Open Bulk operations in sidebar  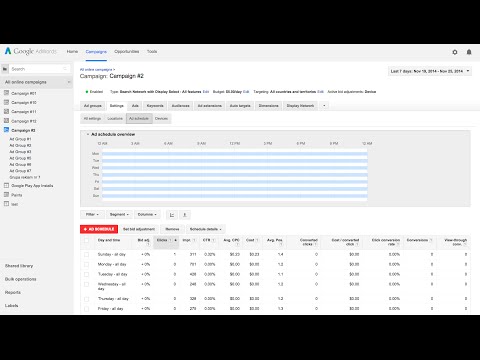21,279
